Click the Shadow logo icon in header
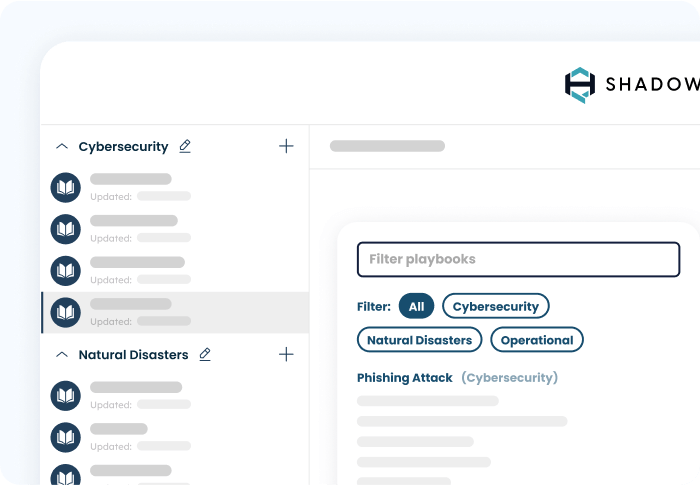This screenshot has height=485, width=700. coord(579,84)
